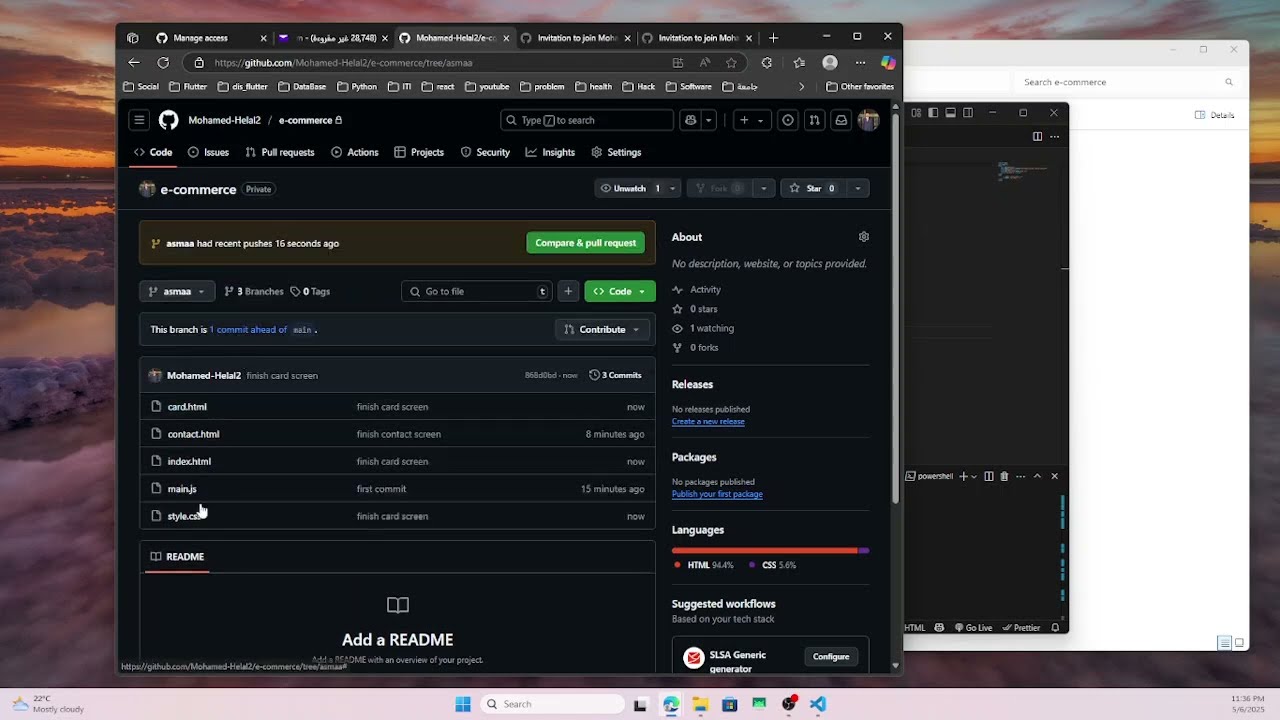This screenshot has width=1280, height=720.
Task: Open the asmaa branch selector dropdown
Action: click(x=177, y=291)
